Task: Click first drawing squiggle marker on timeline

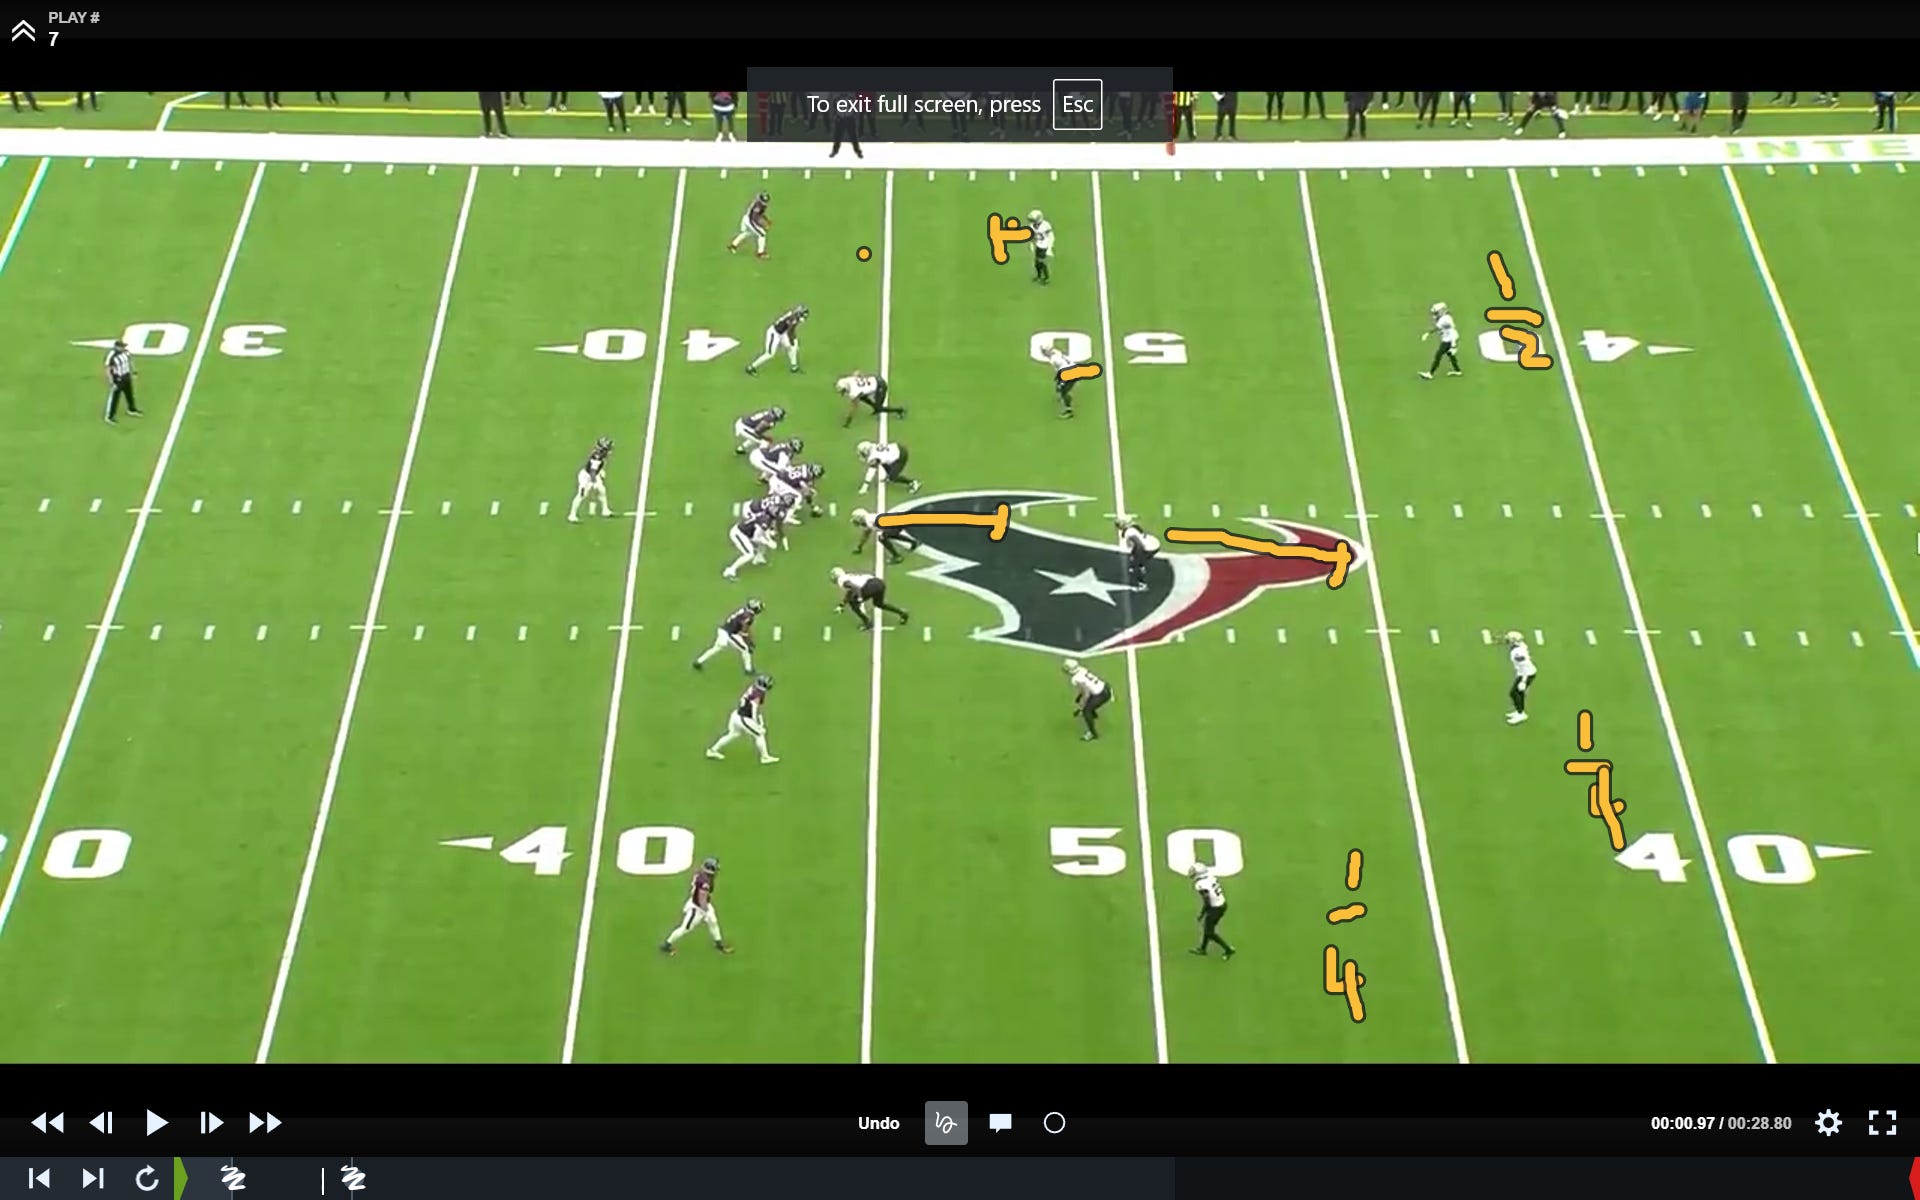Action: point(233,1179)
